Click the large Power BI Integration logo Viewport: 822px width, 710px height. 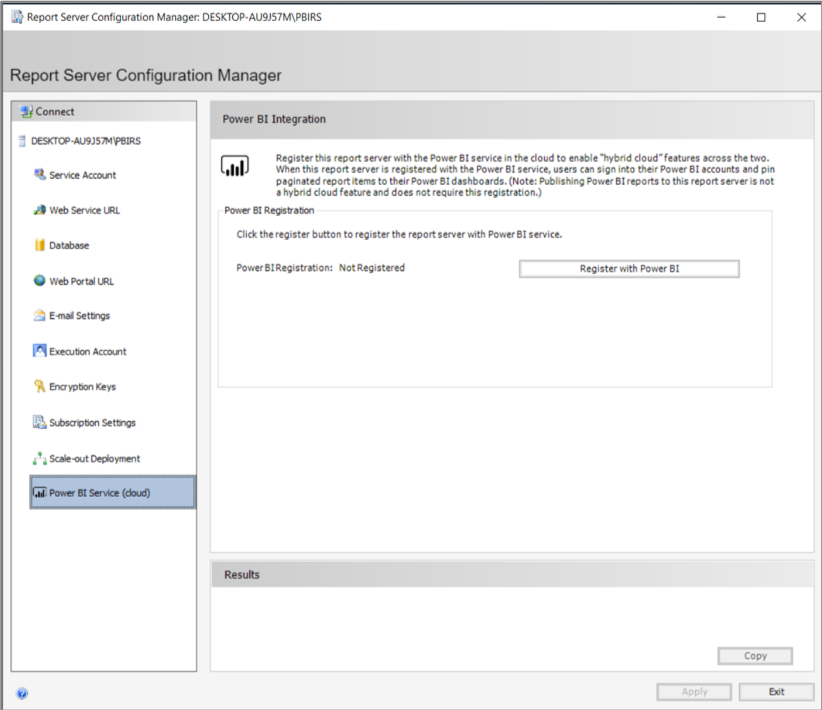click(234, 166)
